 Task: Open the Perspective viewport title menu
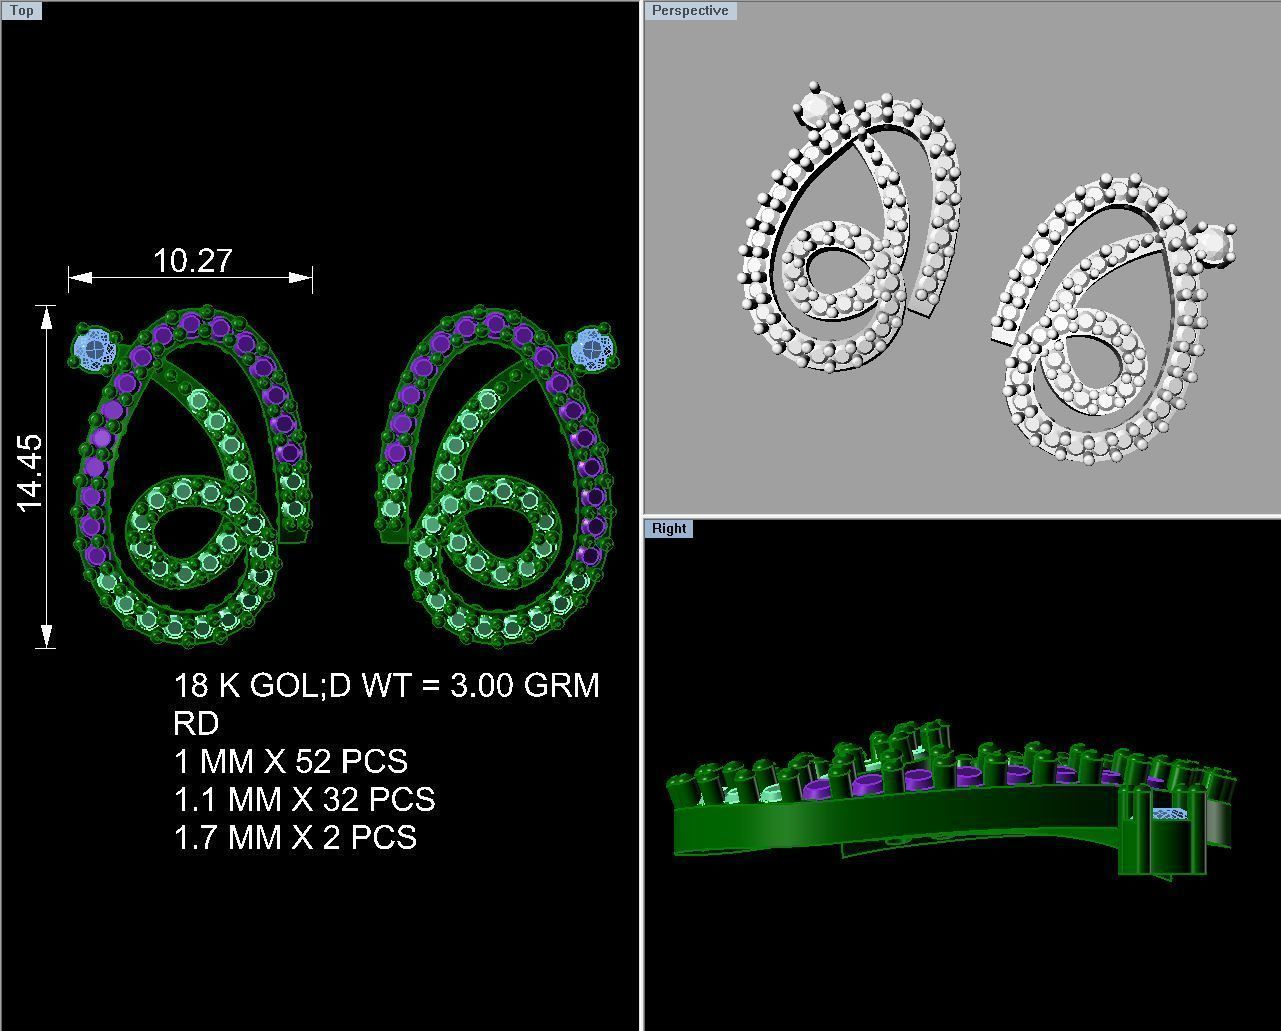(689, 11)
